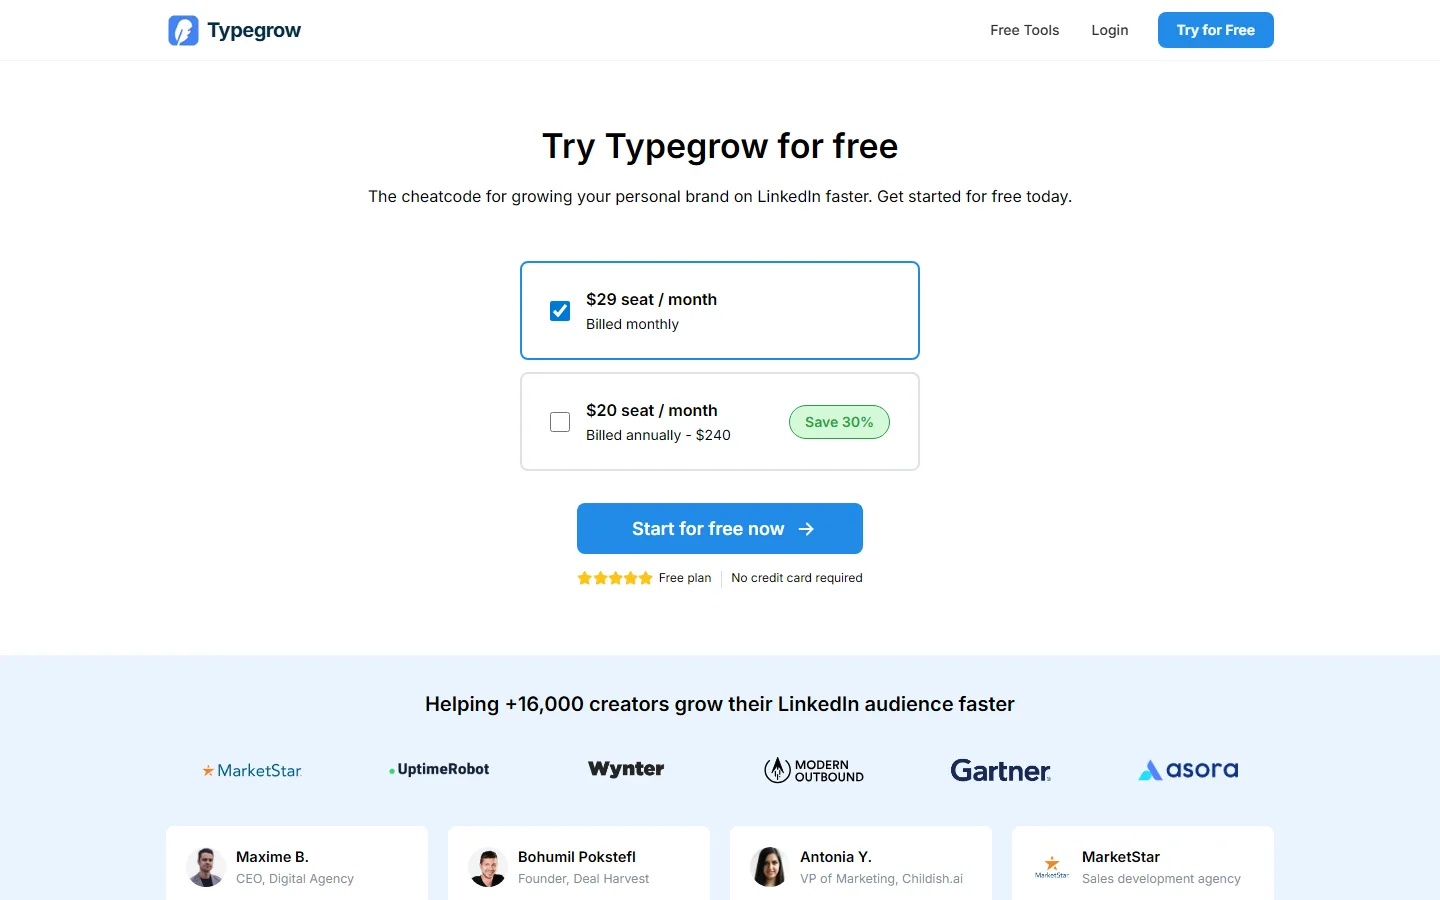The image size is (1440, 900).
Task: Click the Typegrow brand name
Action: coord(254,30)
